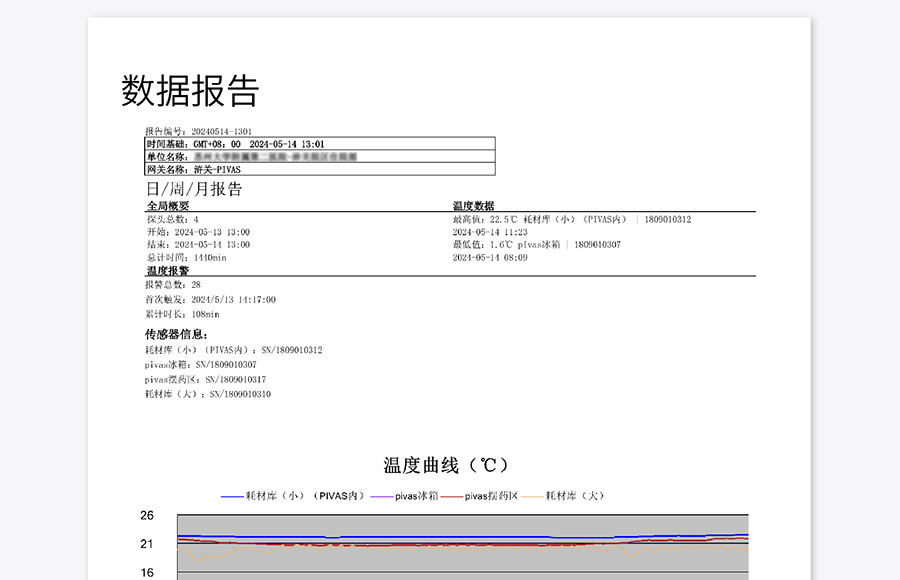Viewport: 900px width, 580px height.
Task: Select the 最高值 22.5℃ entry
Action: [571, 219]
